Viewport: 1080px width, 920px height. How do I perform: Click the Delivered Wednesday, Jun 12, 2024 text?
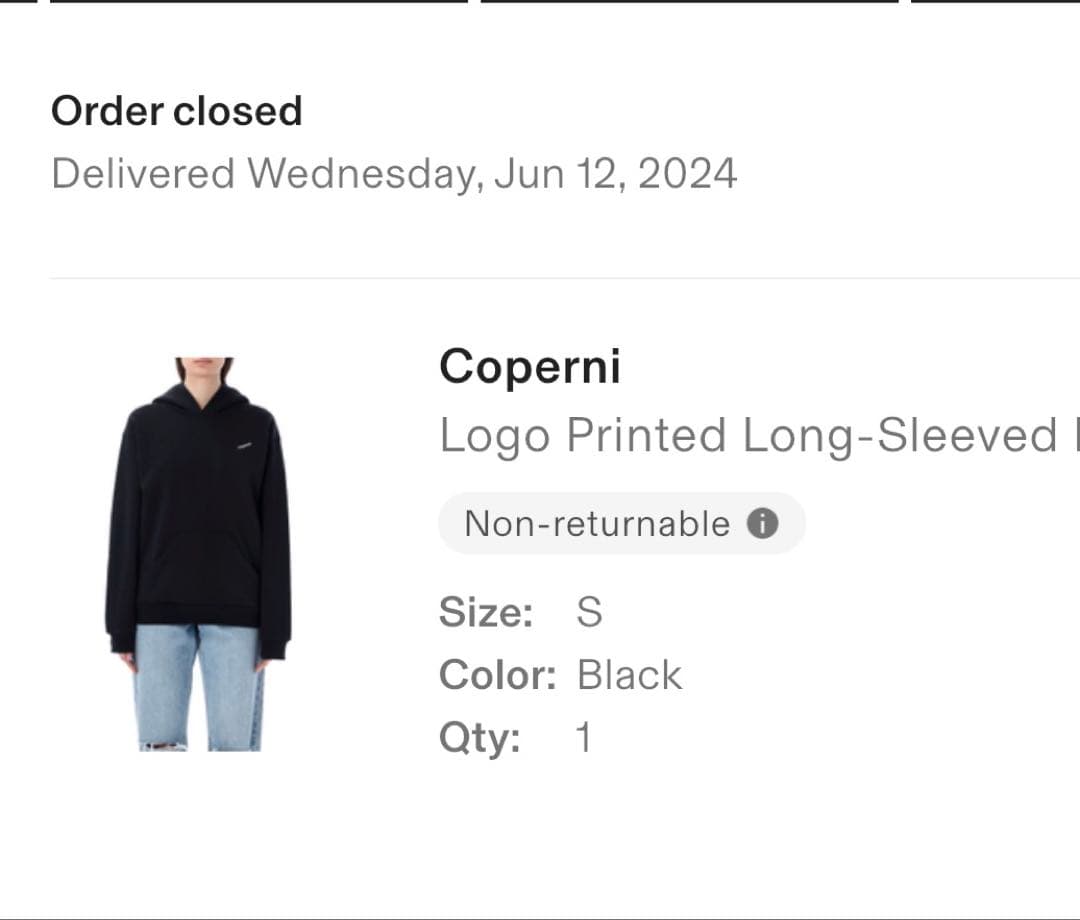[x=394, y=173]
